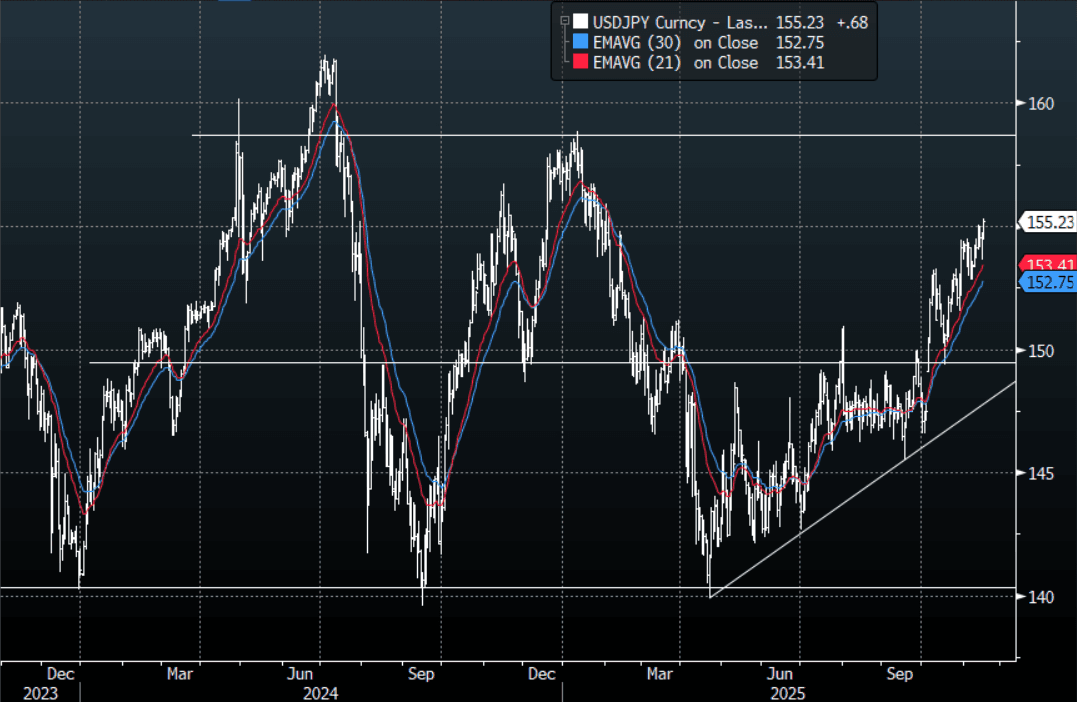The image size is (1077, 702).
Task: Click the Sep 2025 month marker
Action: click(901, 674)
